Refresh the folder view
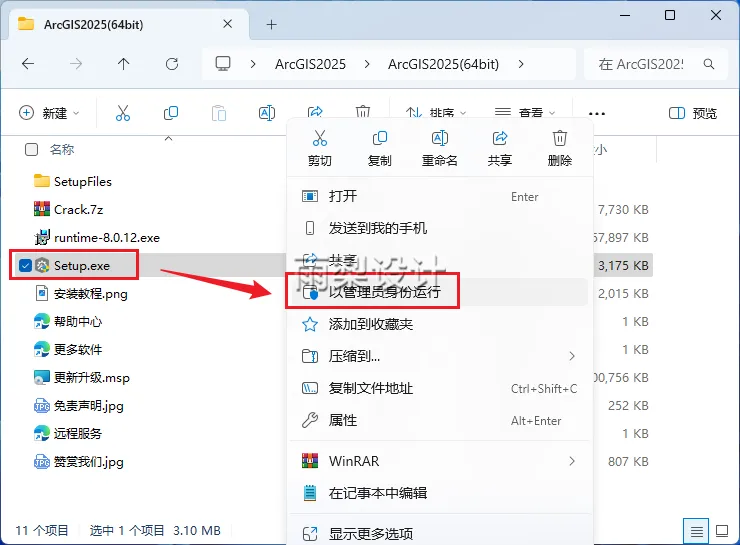 click(172, 64)
